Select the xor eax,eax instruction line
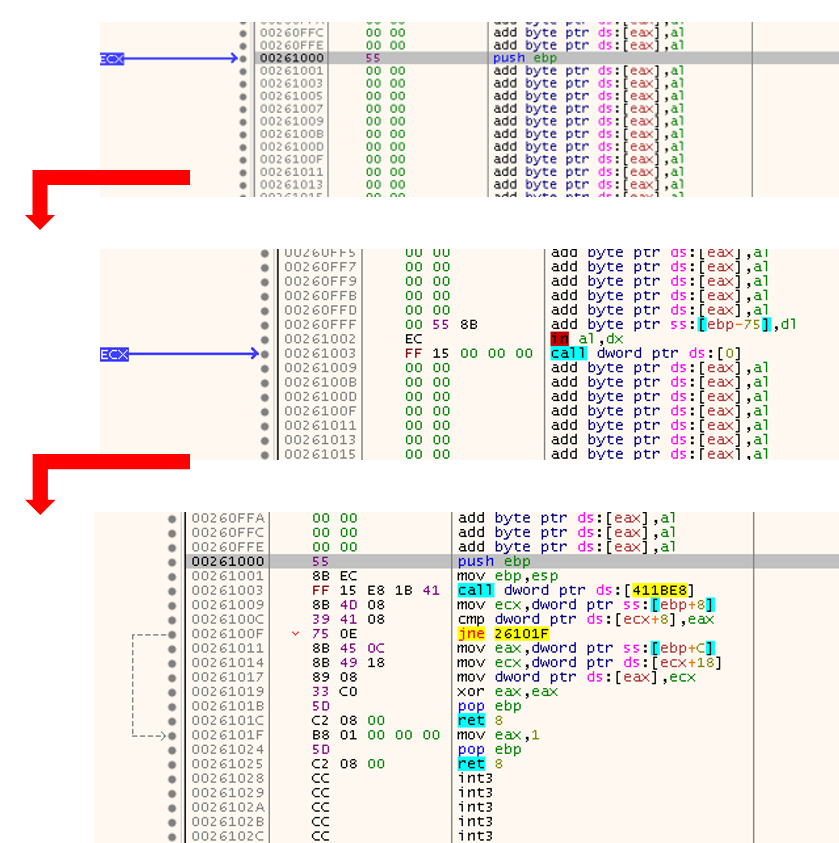Screen dimensions: 839x843 (507, 691)
